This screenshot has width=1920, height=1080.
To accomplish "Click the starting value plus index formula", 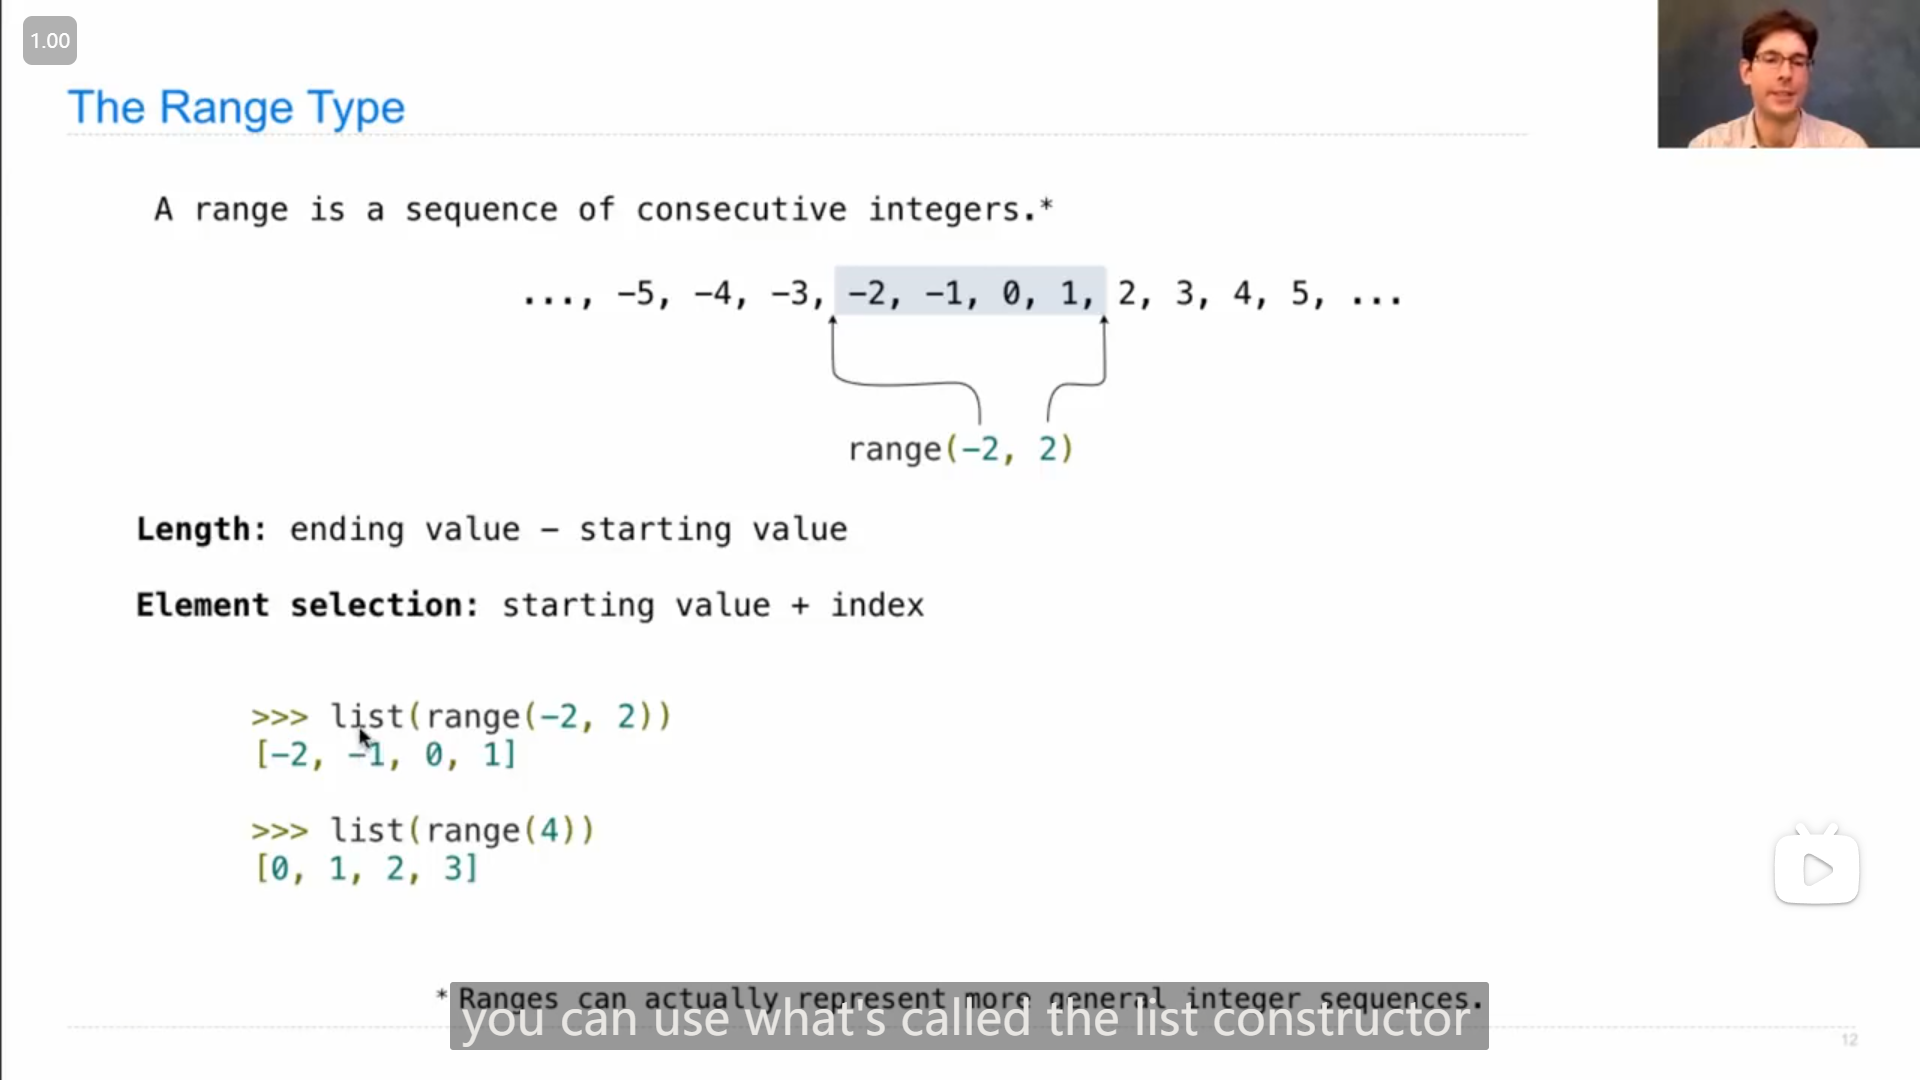I will 712,605.
